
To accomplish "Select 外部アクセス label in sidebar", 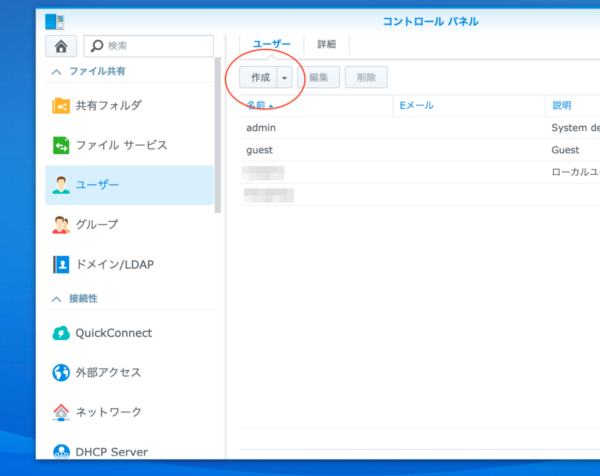I will 108,373.
